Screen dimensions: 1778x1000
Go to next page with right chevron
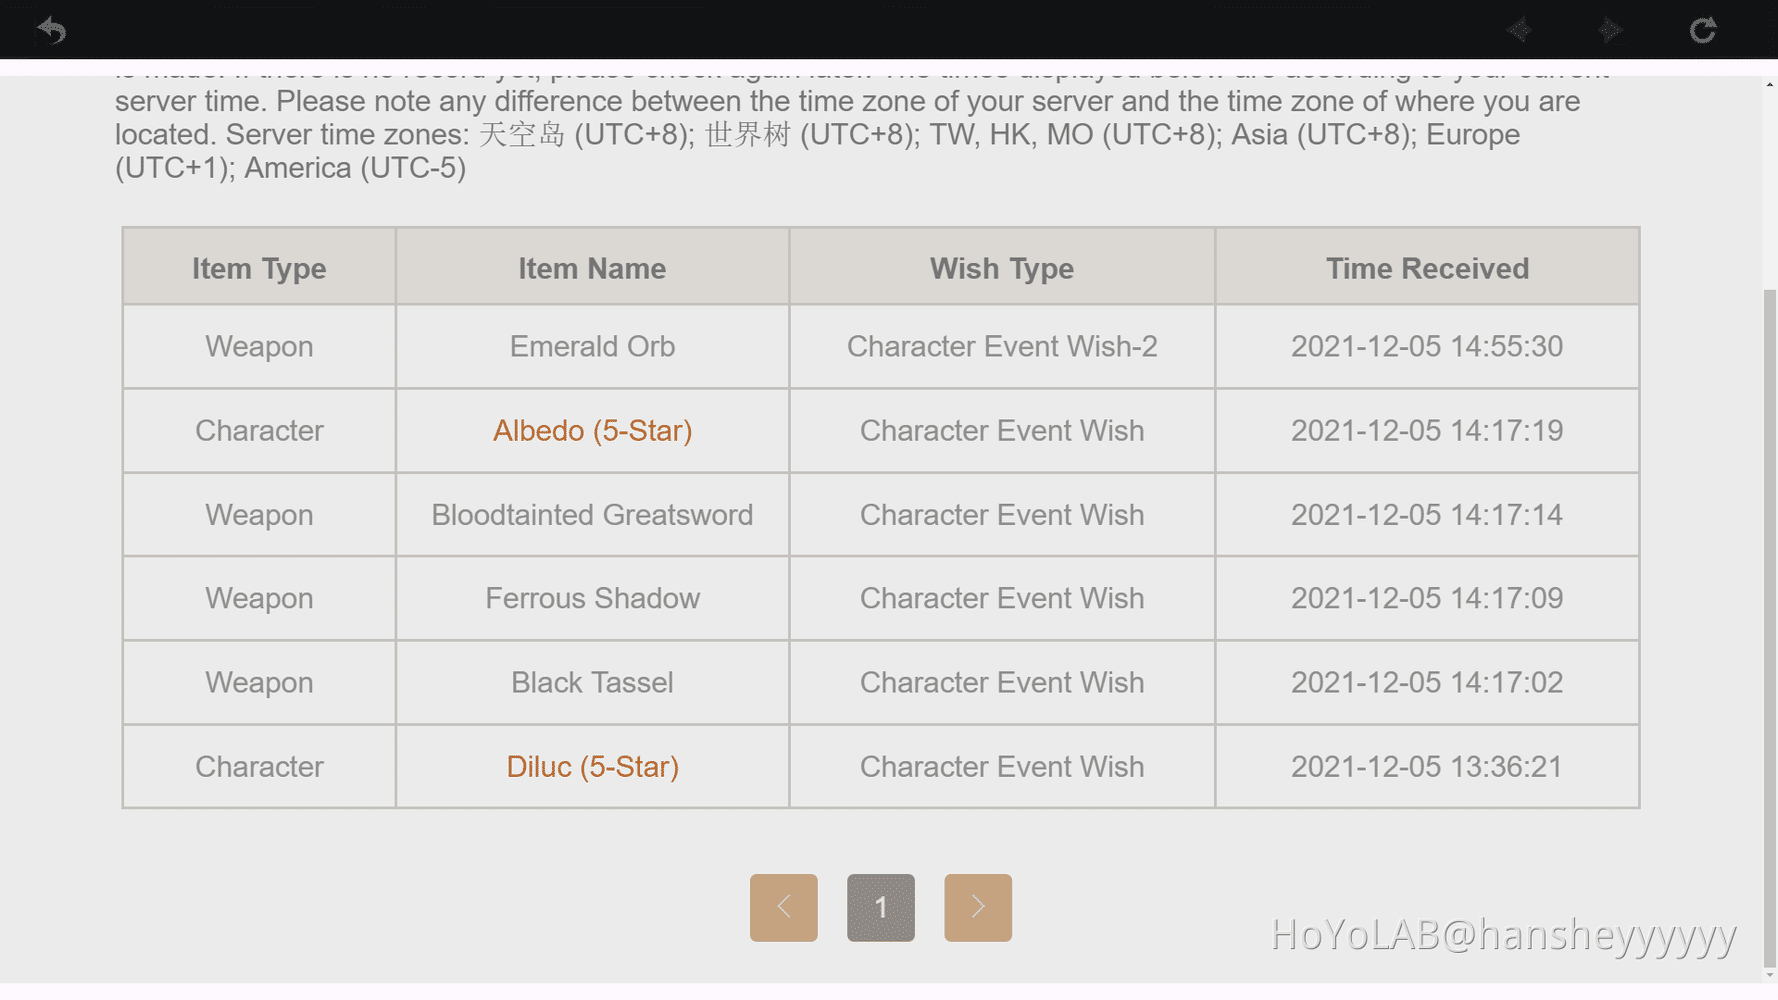(977, 907)
